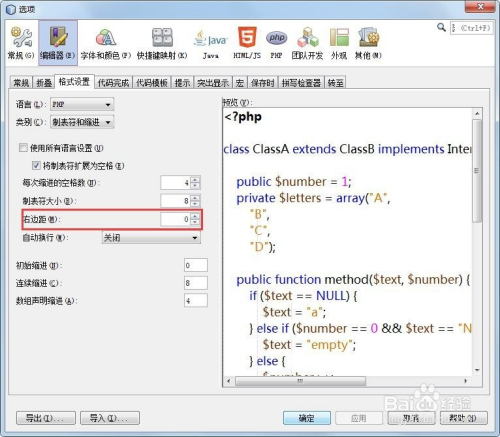This screenshot has height=437, width=500.
Task: Switch to the 代码完成 tab
Action: (113, 82)
